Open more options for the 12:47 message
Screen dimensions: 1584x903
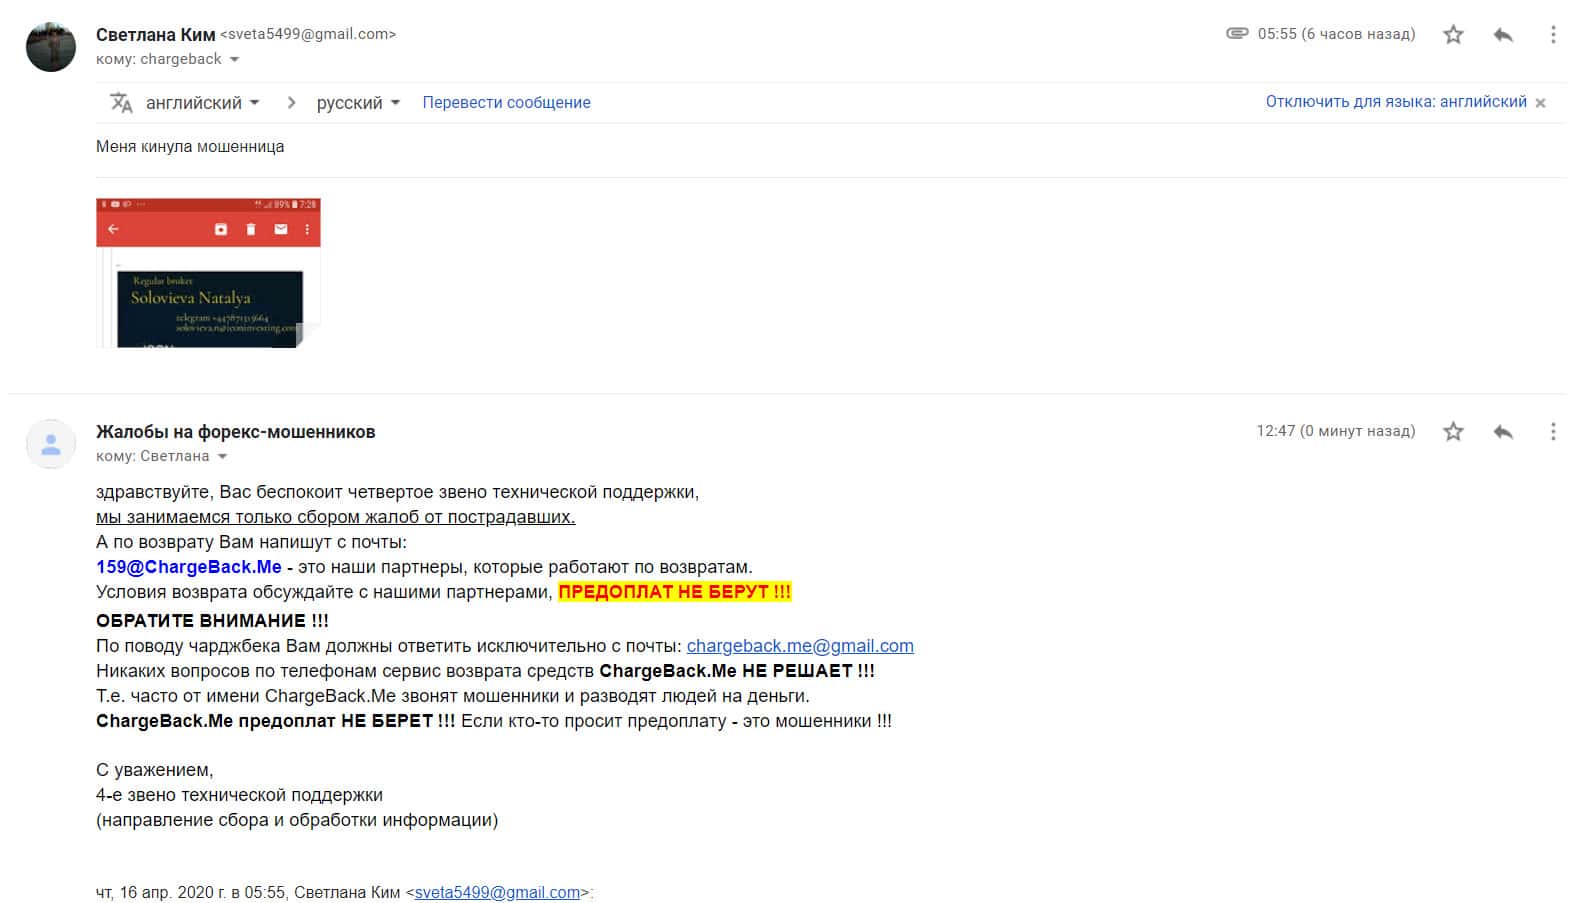[1552, 432]
